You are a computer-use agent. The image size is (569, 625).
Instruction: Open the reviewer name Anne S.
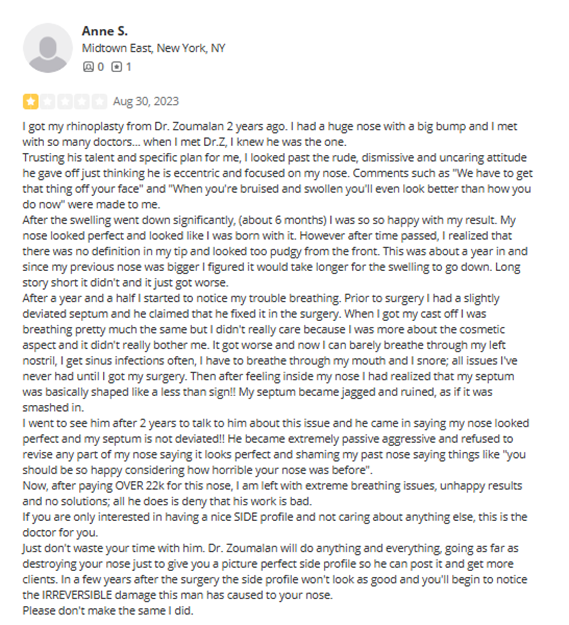click(x=105, y=31)
